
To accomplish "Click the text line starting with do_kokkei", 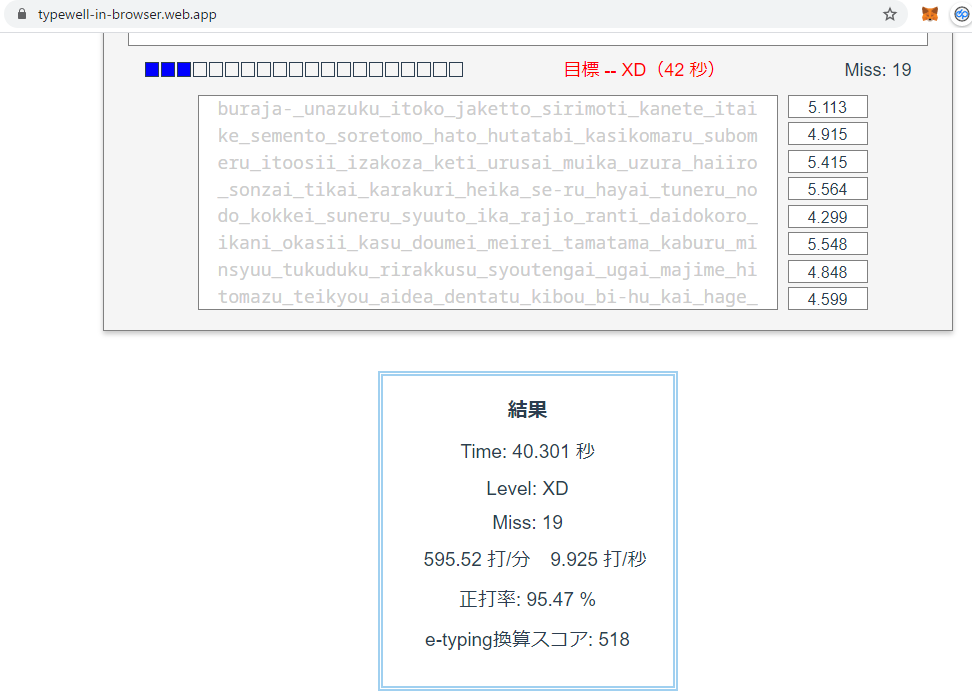I will click(x=487, y=216).
